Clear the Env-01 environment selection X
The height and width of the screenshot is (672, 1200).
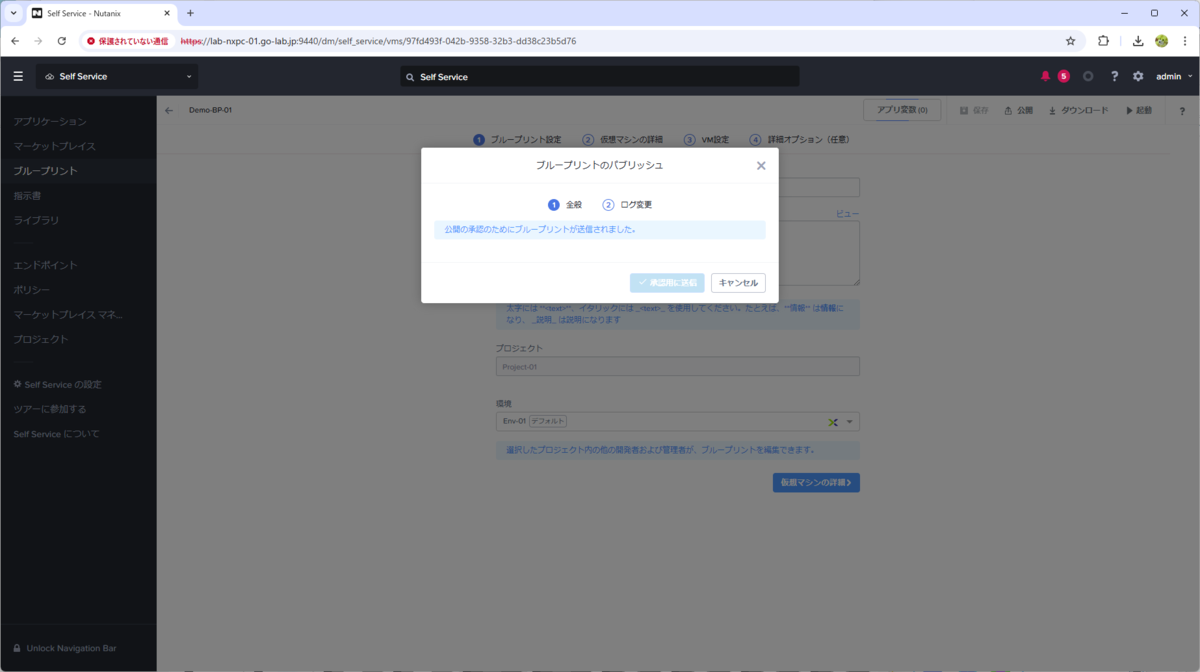[x=832, y=422]
